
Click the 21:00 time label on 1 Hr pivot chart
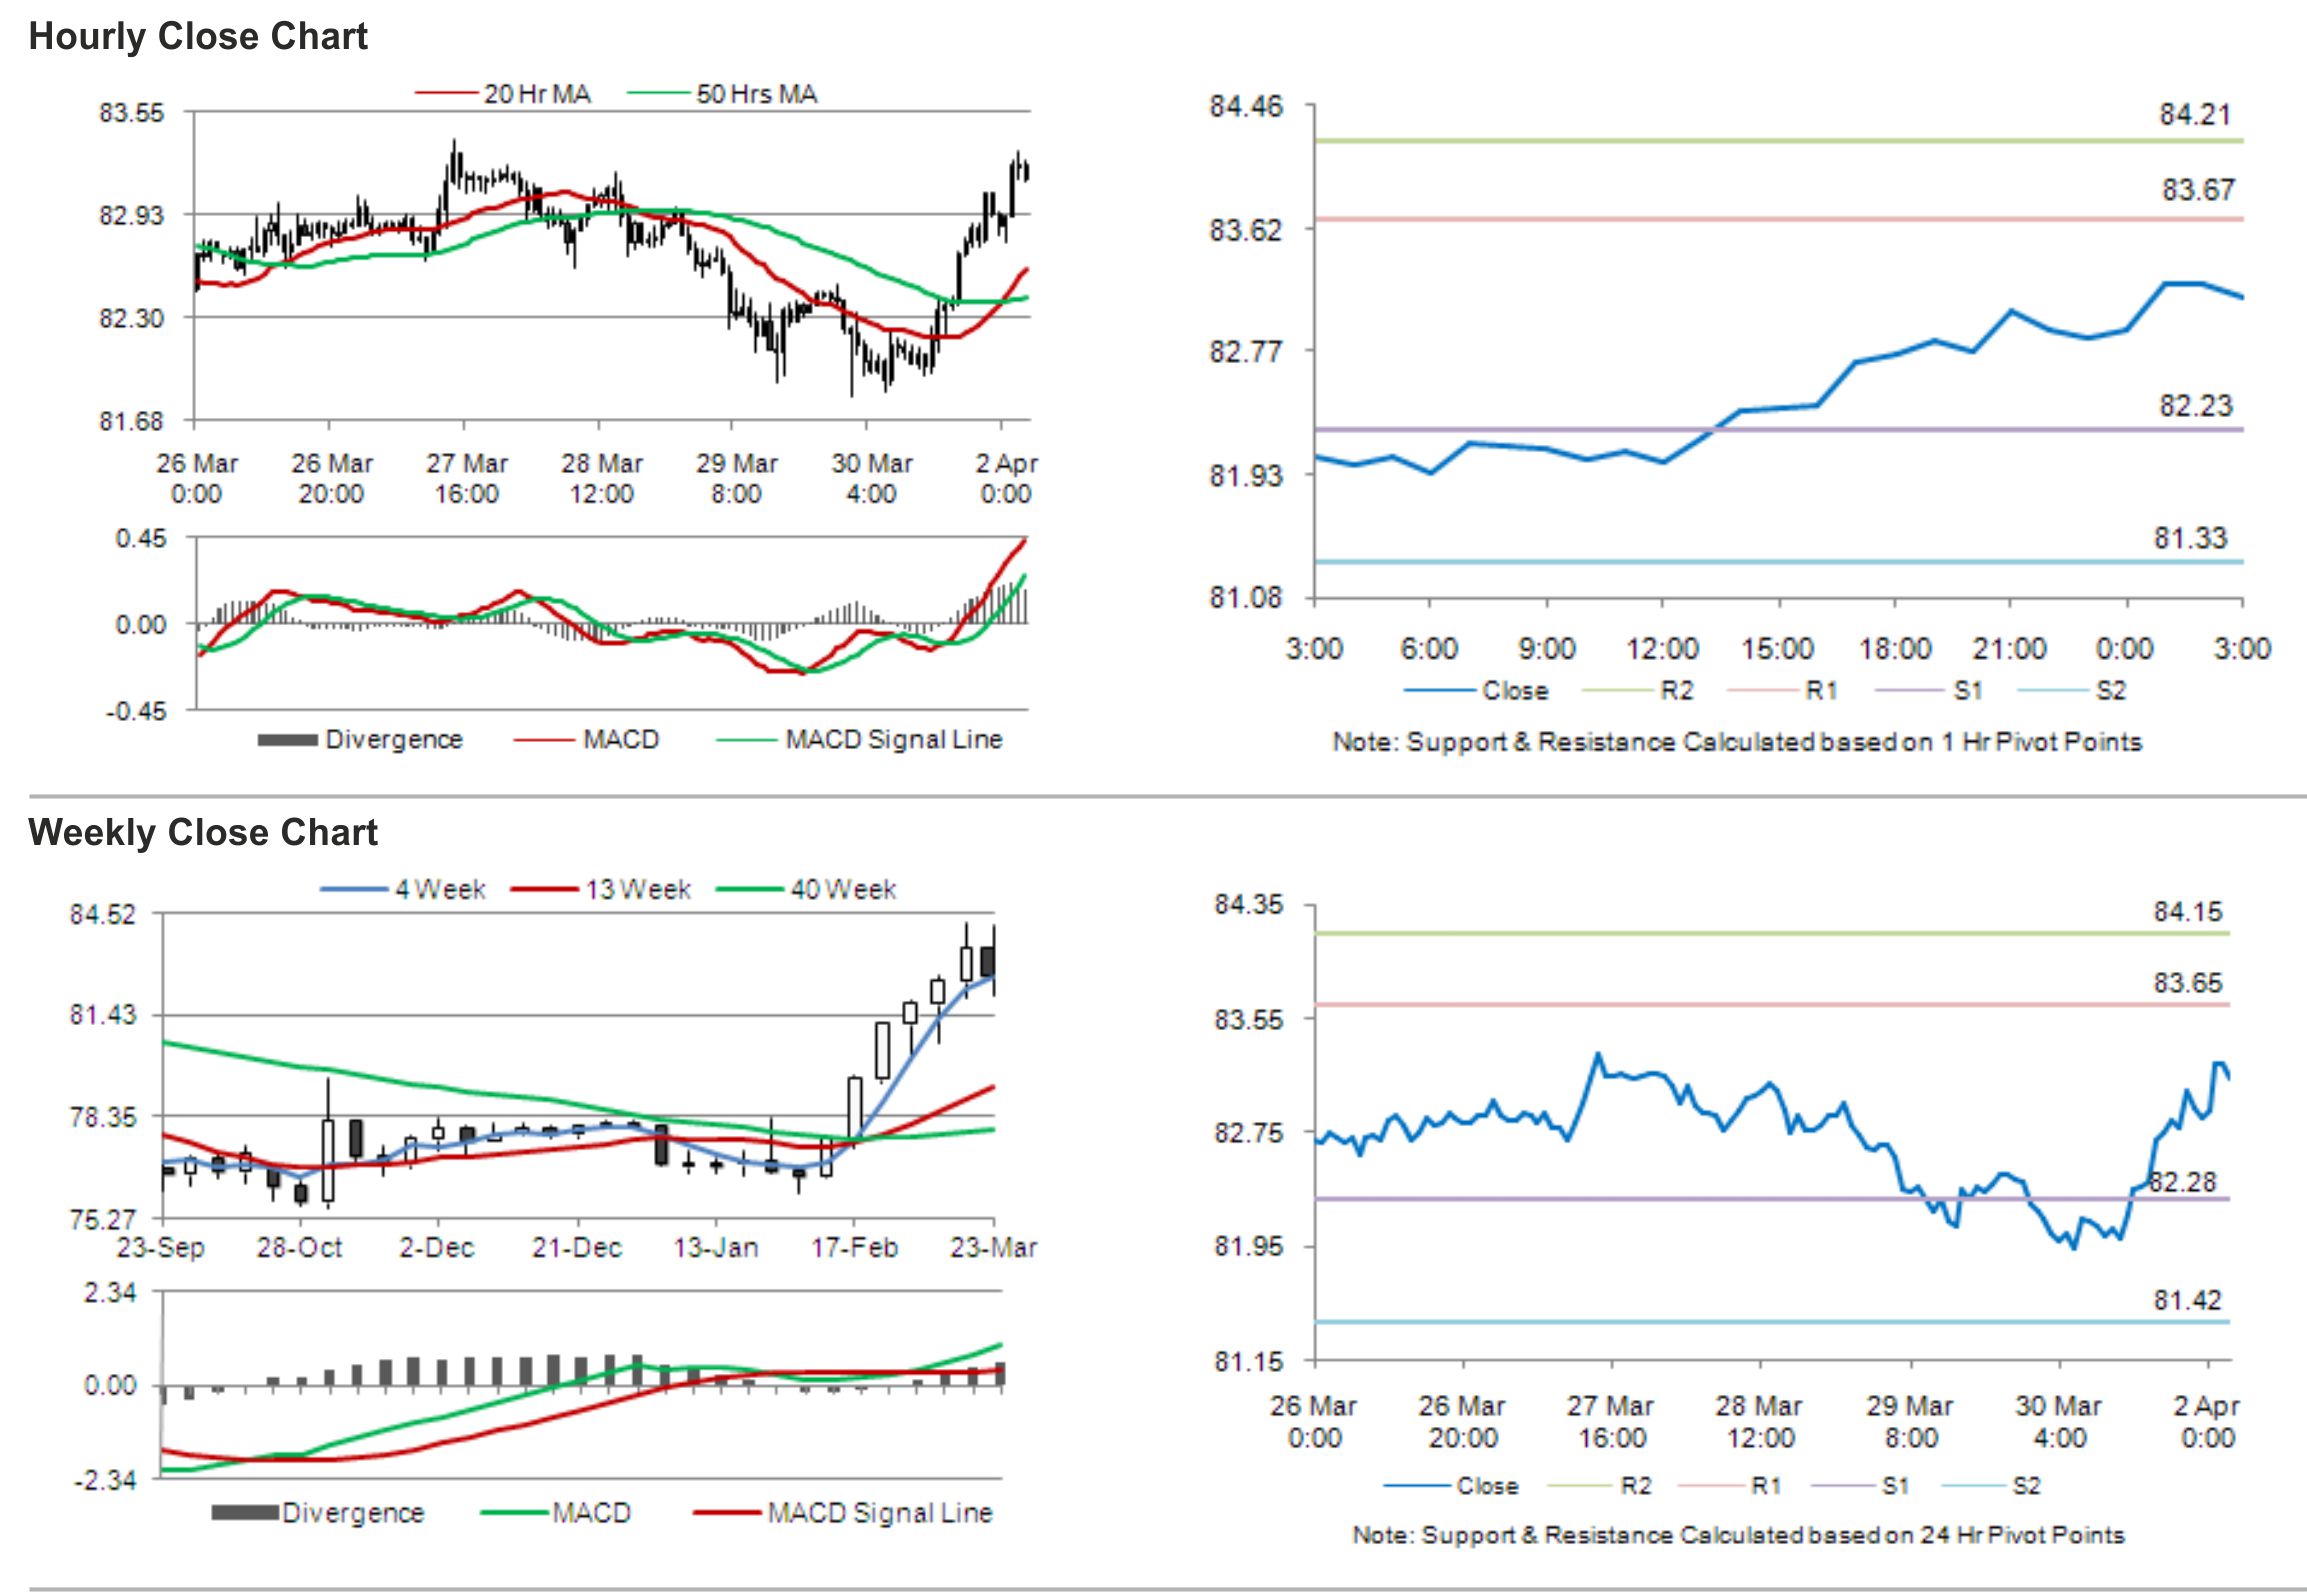click(2010, 649)
